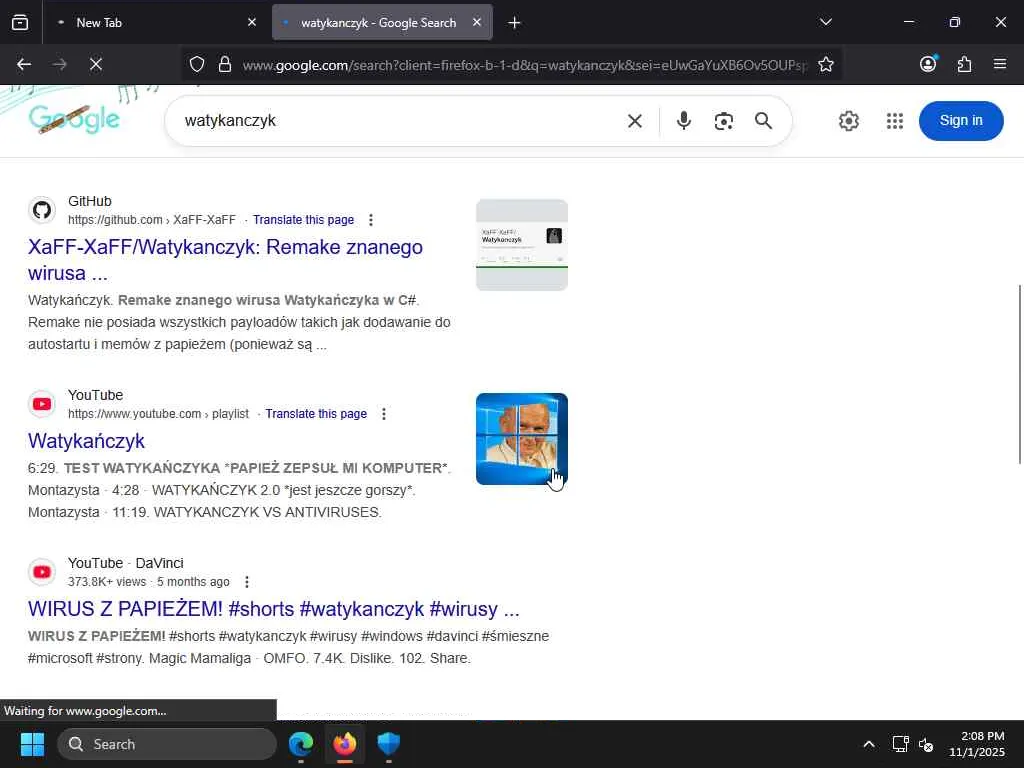Screen dimensions: 1024x768
Task: Open the Watykańczyk YouTube playlist link
Action: pyautogui.click(x=86, y=441)
